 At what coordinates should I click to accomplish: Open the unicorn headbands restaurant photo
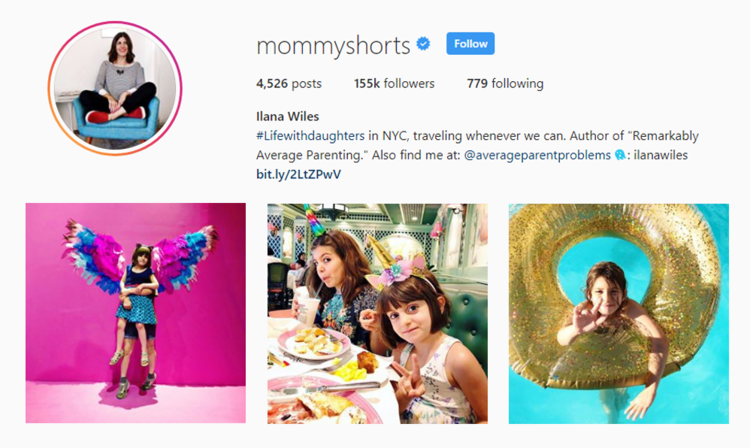377,314
